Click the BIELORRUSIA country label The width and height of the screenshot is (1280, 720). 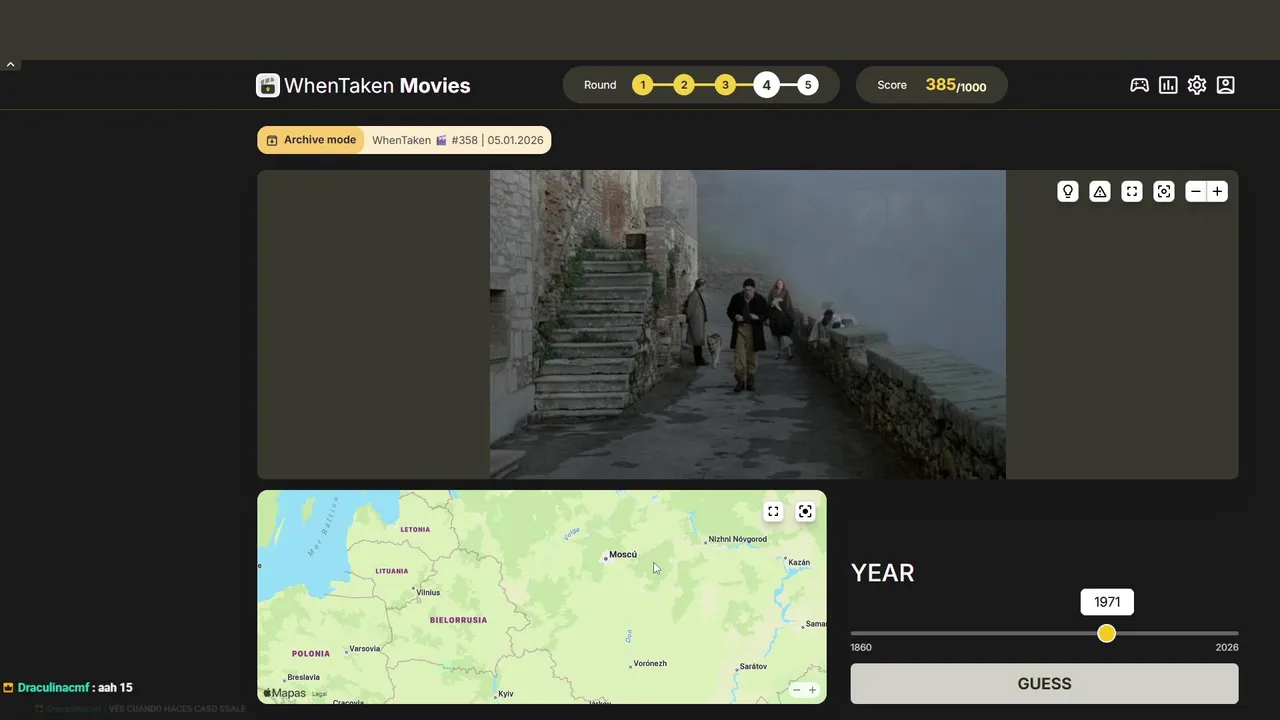coord(458,620)
